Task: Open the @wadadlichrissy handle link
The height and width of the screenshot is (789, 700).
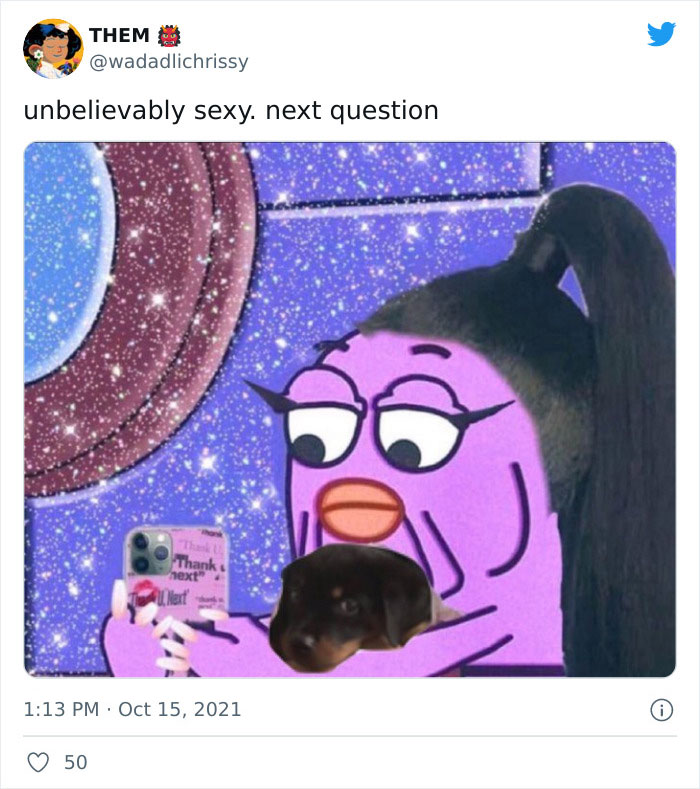Action: coord(169,62)
